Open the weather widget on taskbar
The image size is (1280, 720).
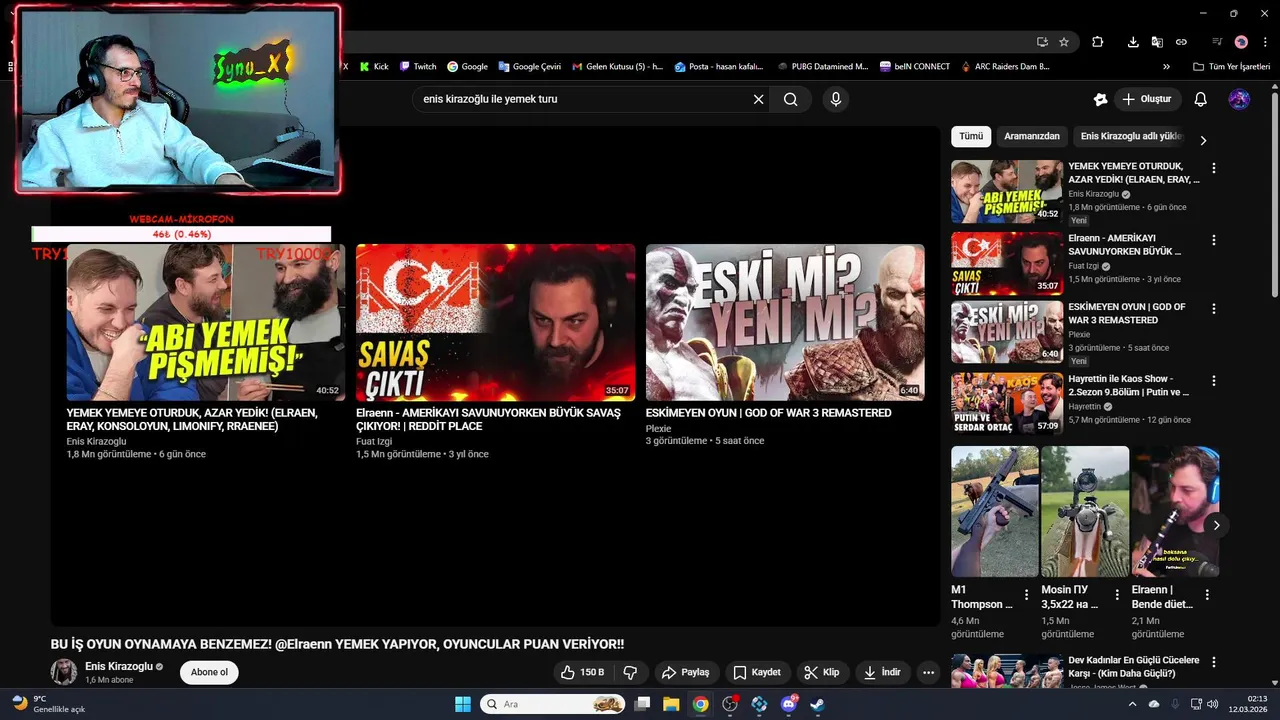pos(50,704)
